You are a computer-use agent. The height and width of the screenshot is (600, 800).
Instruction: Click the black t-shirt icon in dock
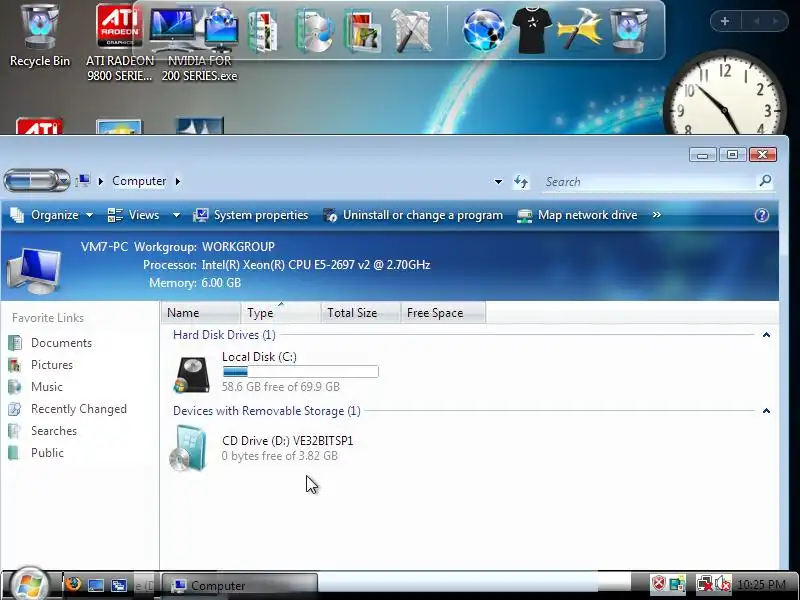pyautogui.click(x=532, y=31)
